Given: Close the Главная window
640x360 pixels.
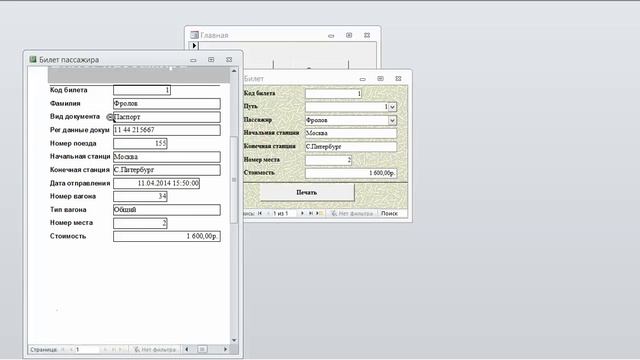Looking at the screenshot, I should click(x=367, y=36).
